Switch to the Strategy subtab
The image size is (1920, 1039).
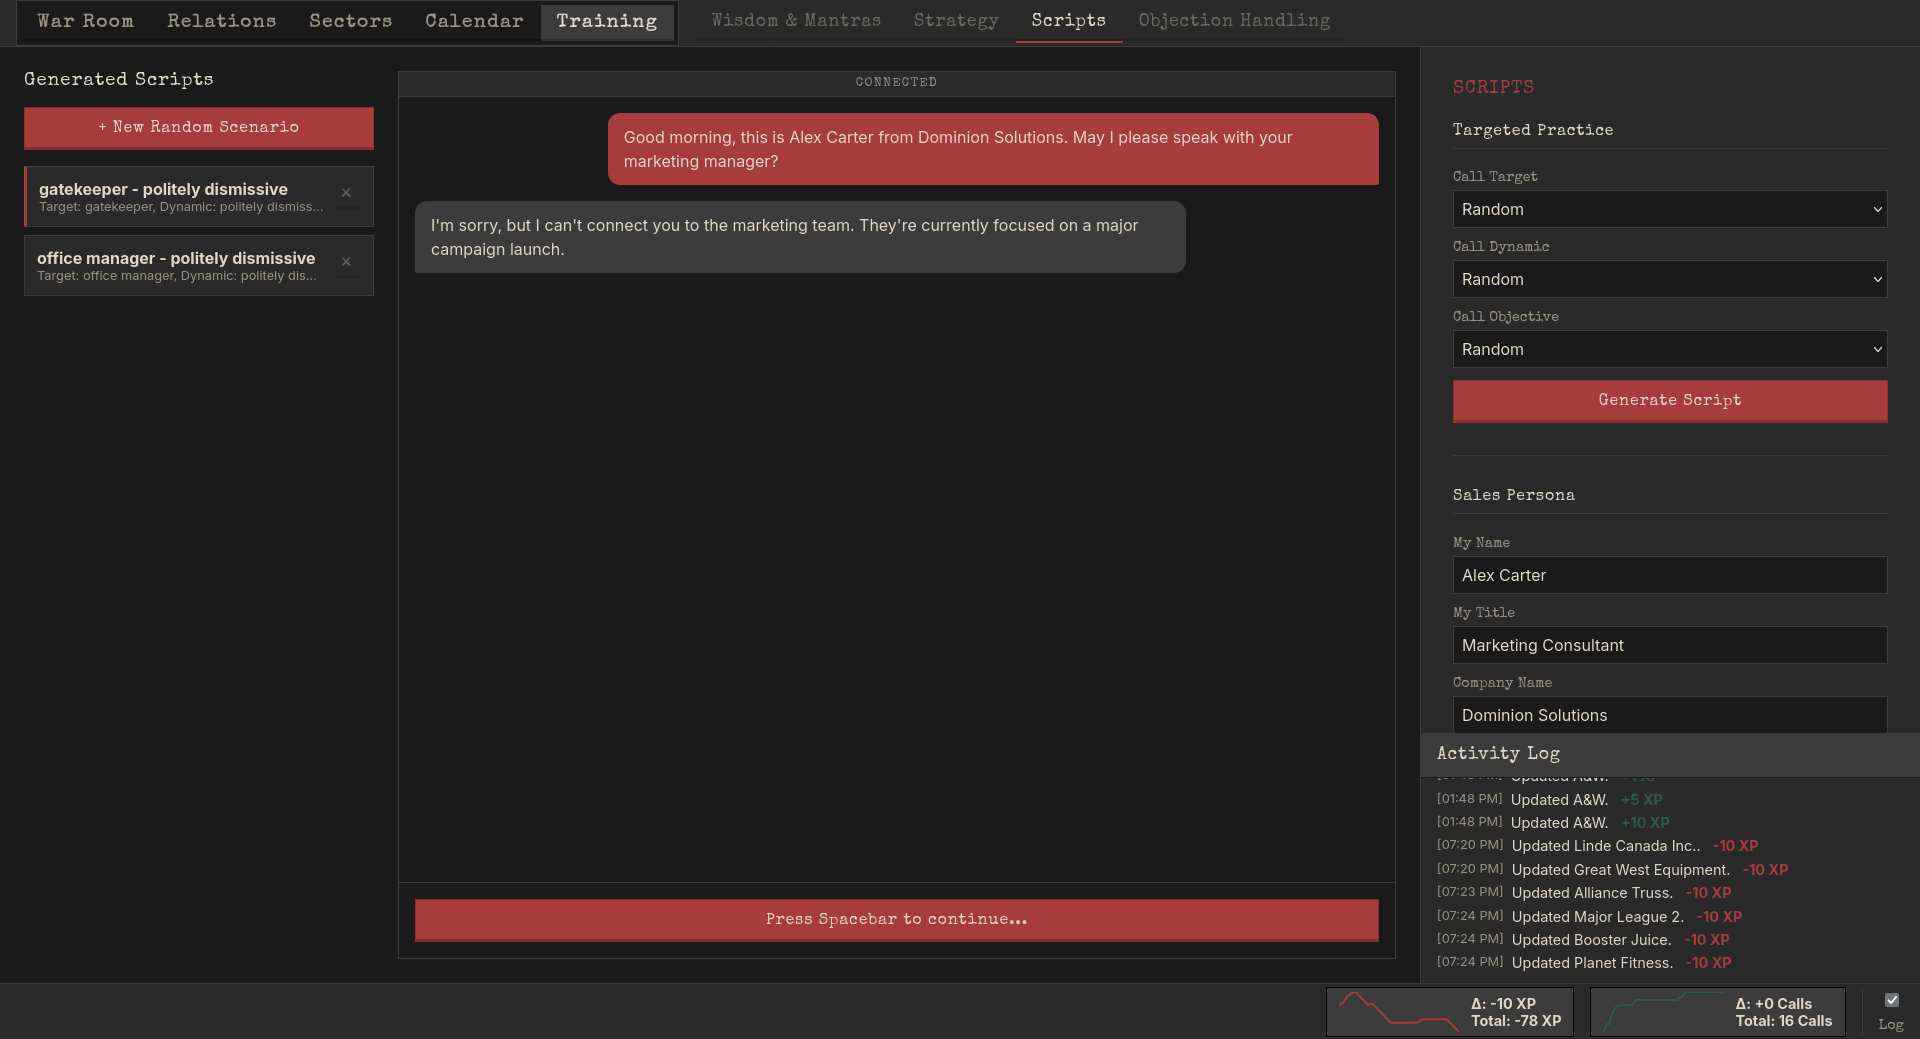click(x=956, y=20)
